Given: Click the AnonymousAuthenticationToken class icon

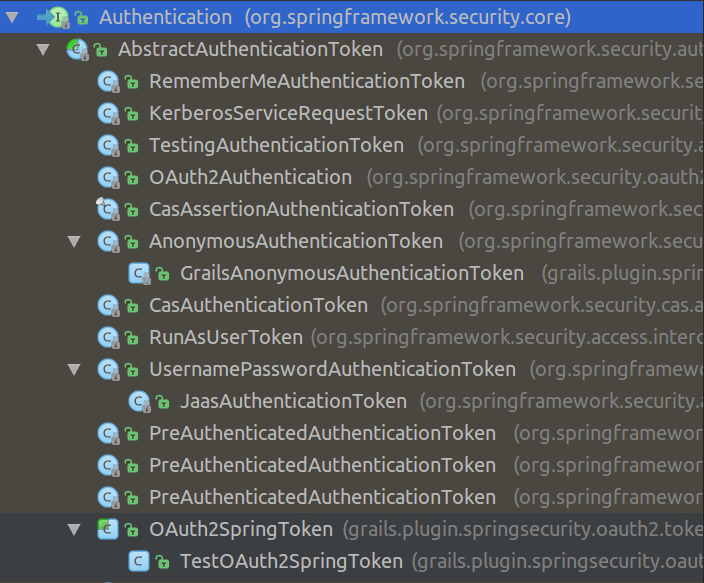Looking at the screenshot, I should pyautogui.click(x=109, y=241).
